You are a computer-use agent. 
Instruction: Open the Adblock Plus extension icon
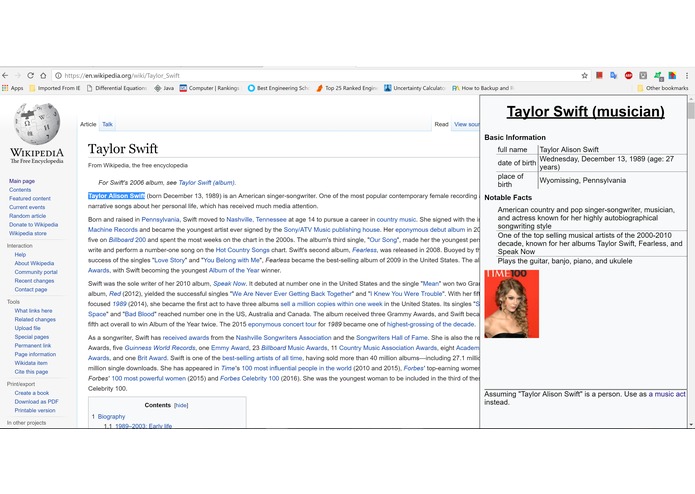pyautogui.click(x=629, y=75)
